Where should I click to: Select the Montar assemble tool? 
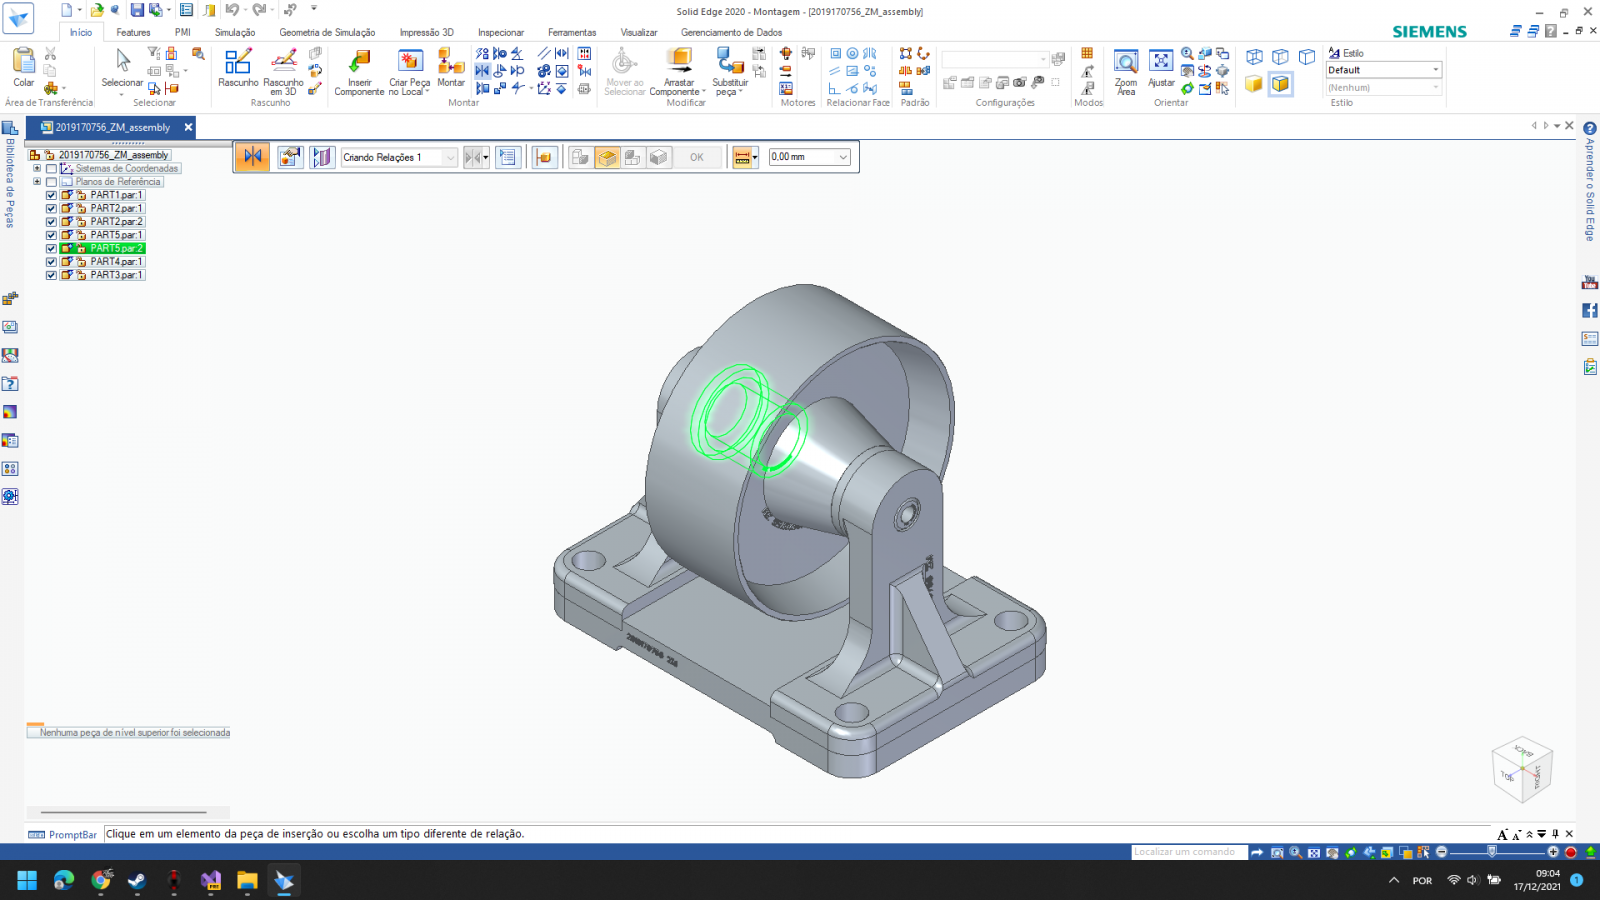pos(451,63)
